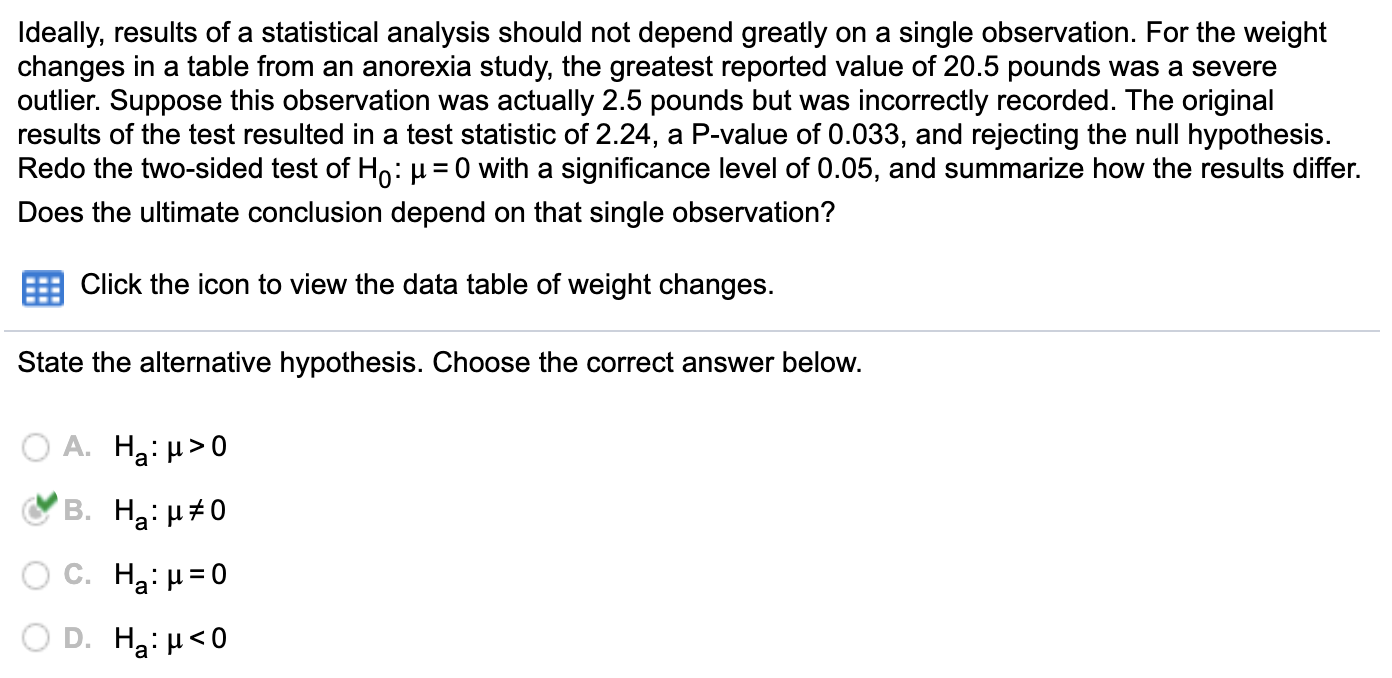Select radio button for option A

(37, 448)
